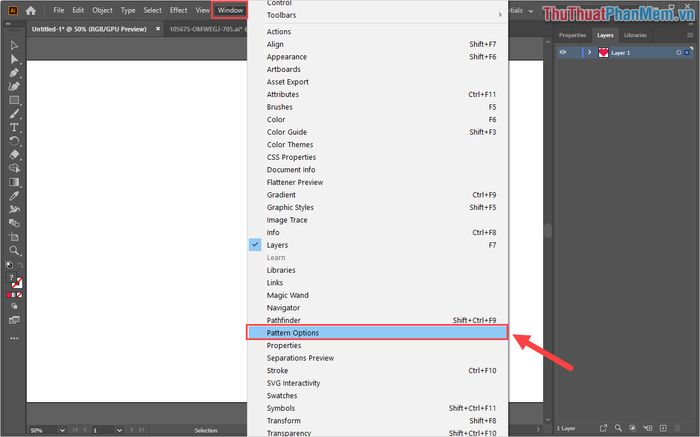700x437 pixels.
Task: Select the Selection tool arrow
Action: point(14,46)
